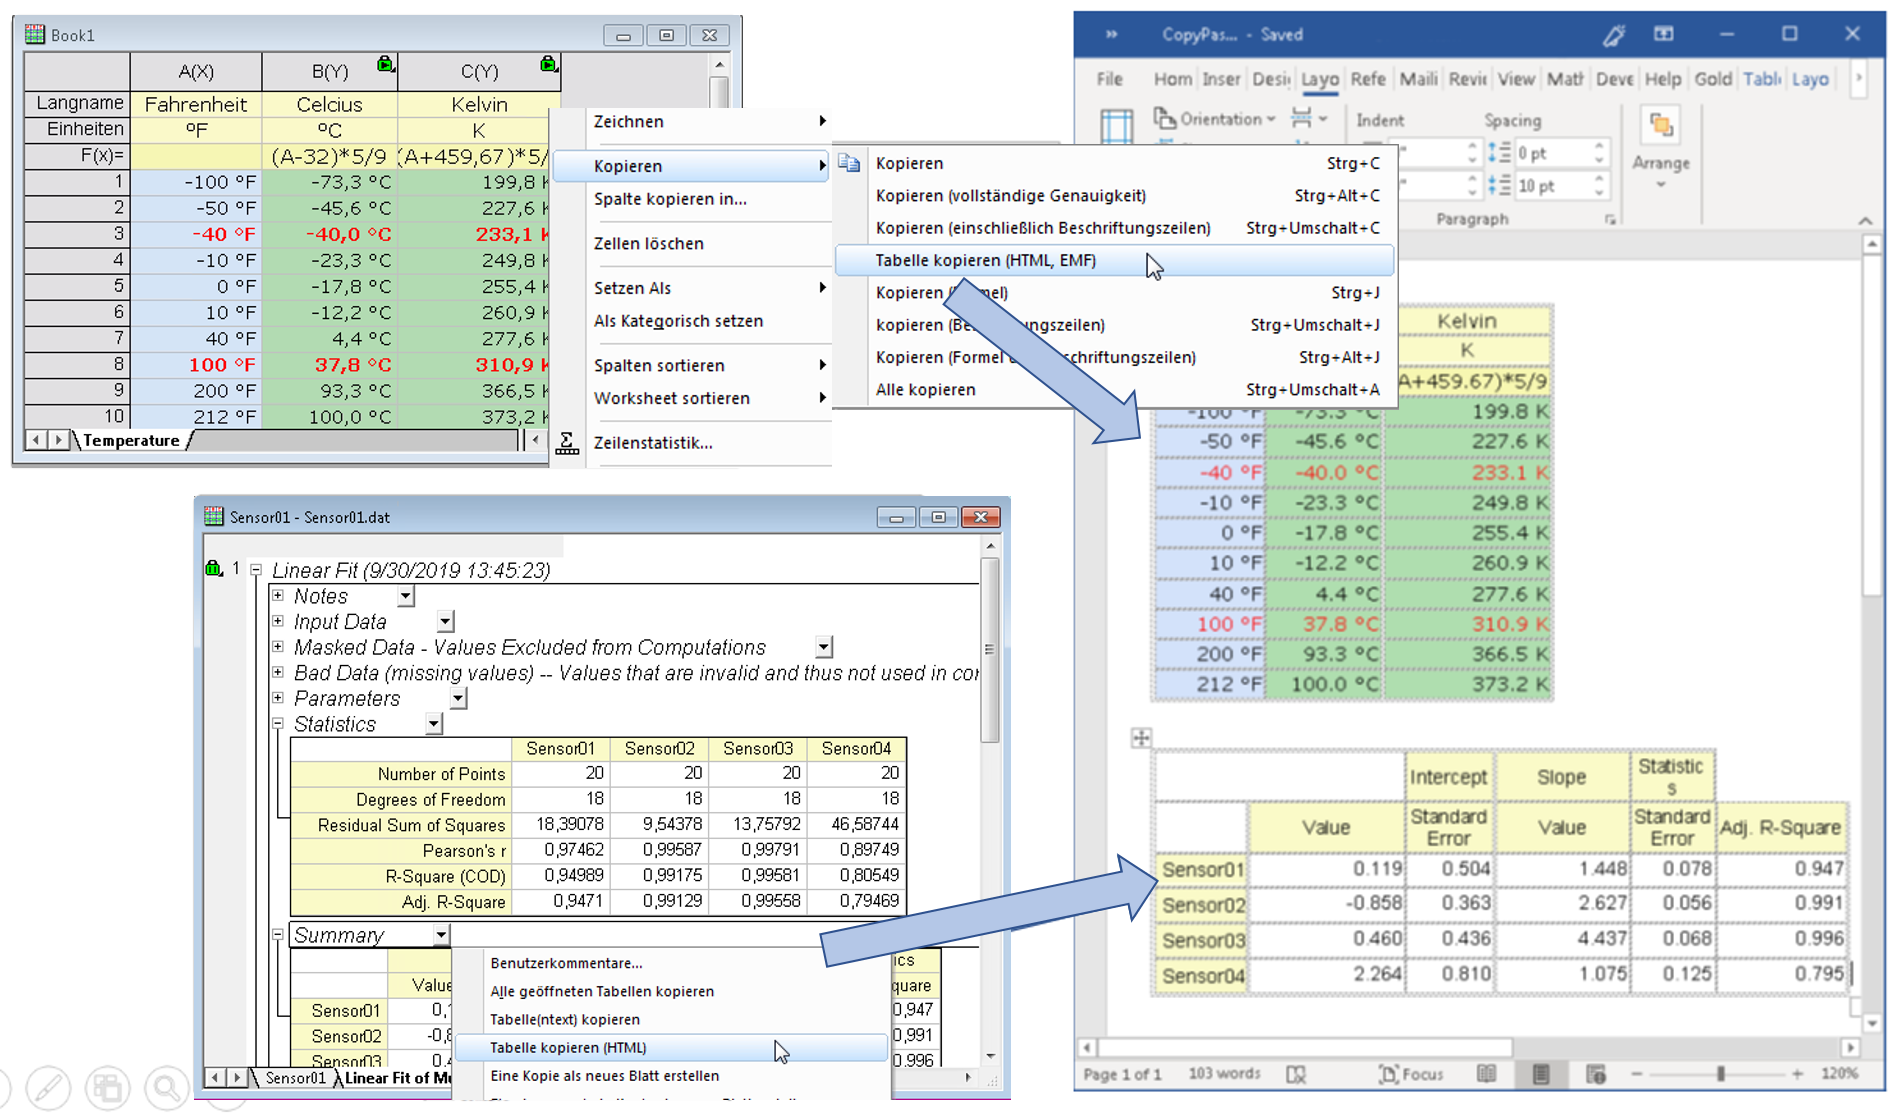The height and width of the screenshot is (1115, 1894).
Task: Click the Ribbon Display Options icon in Word
Action: tap(1664, 34)
